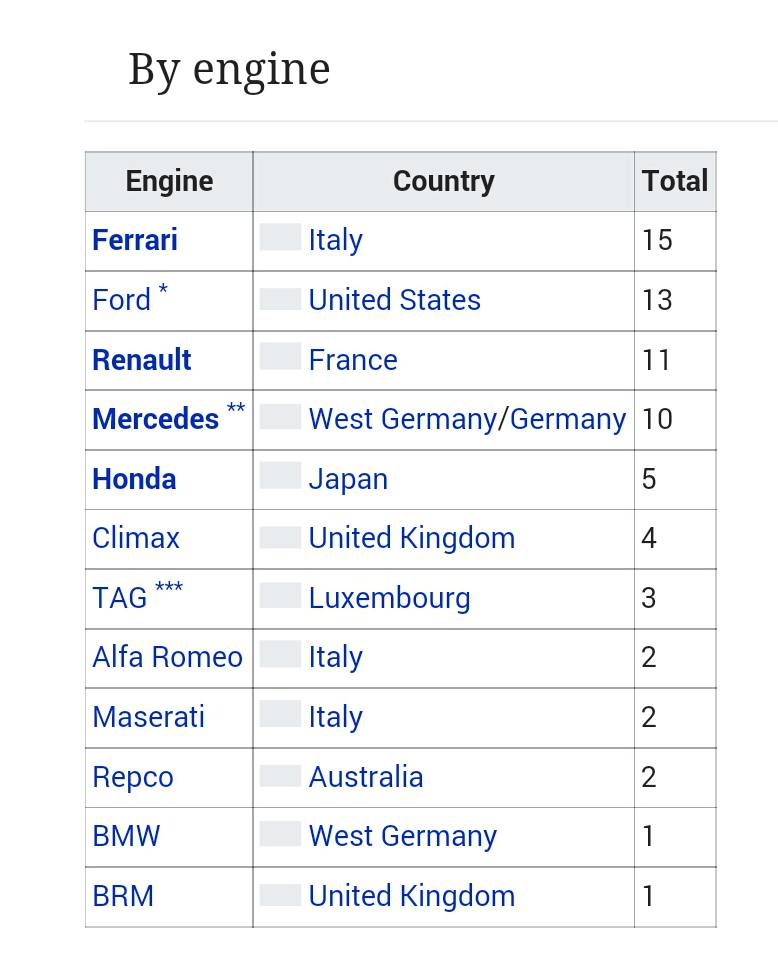The image size is (778, 959).
Task: Click the Total column header
Action: coord(675,181)
